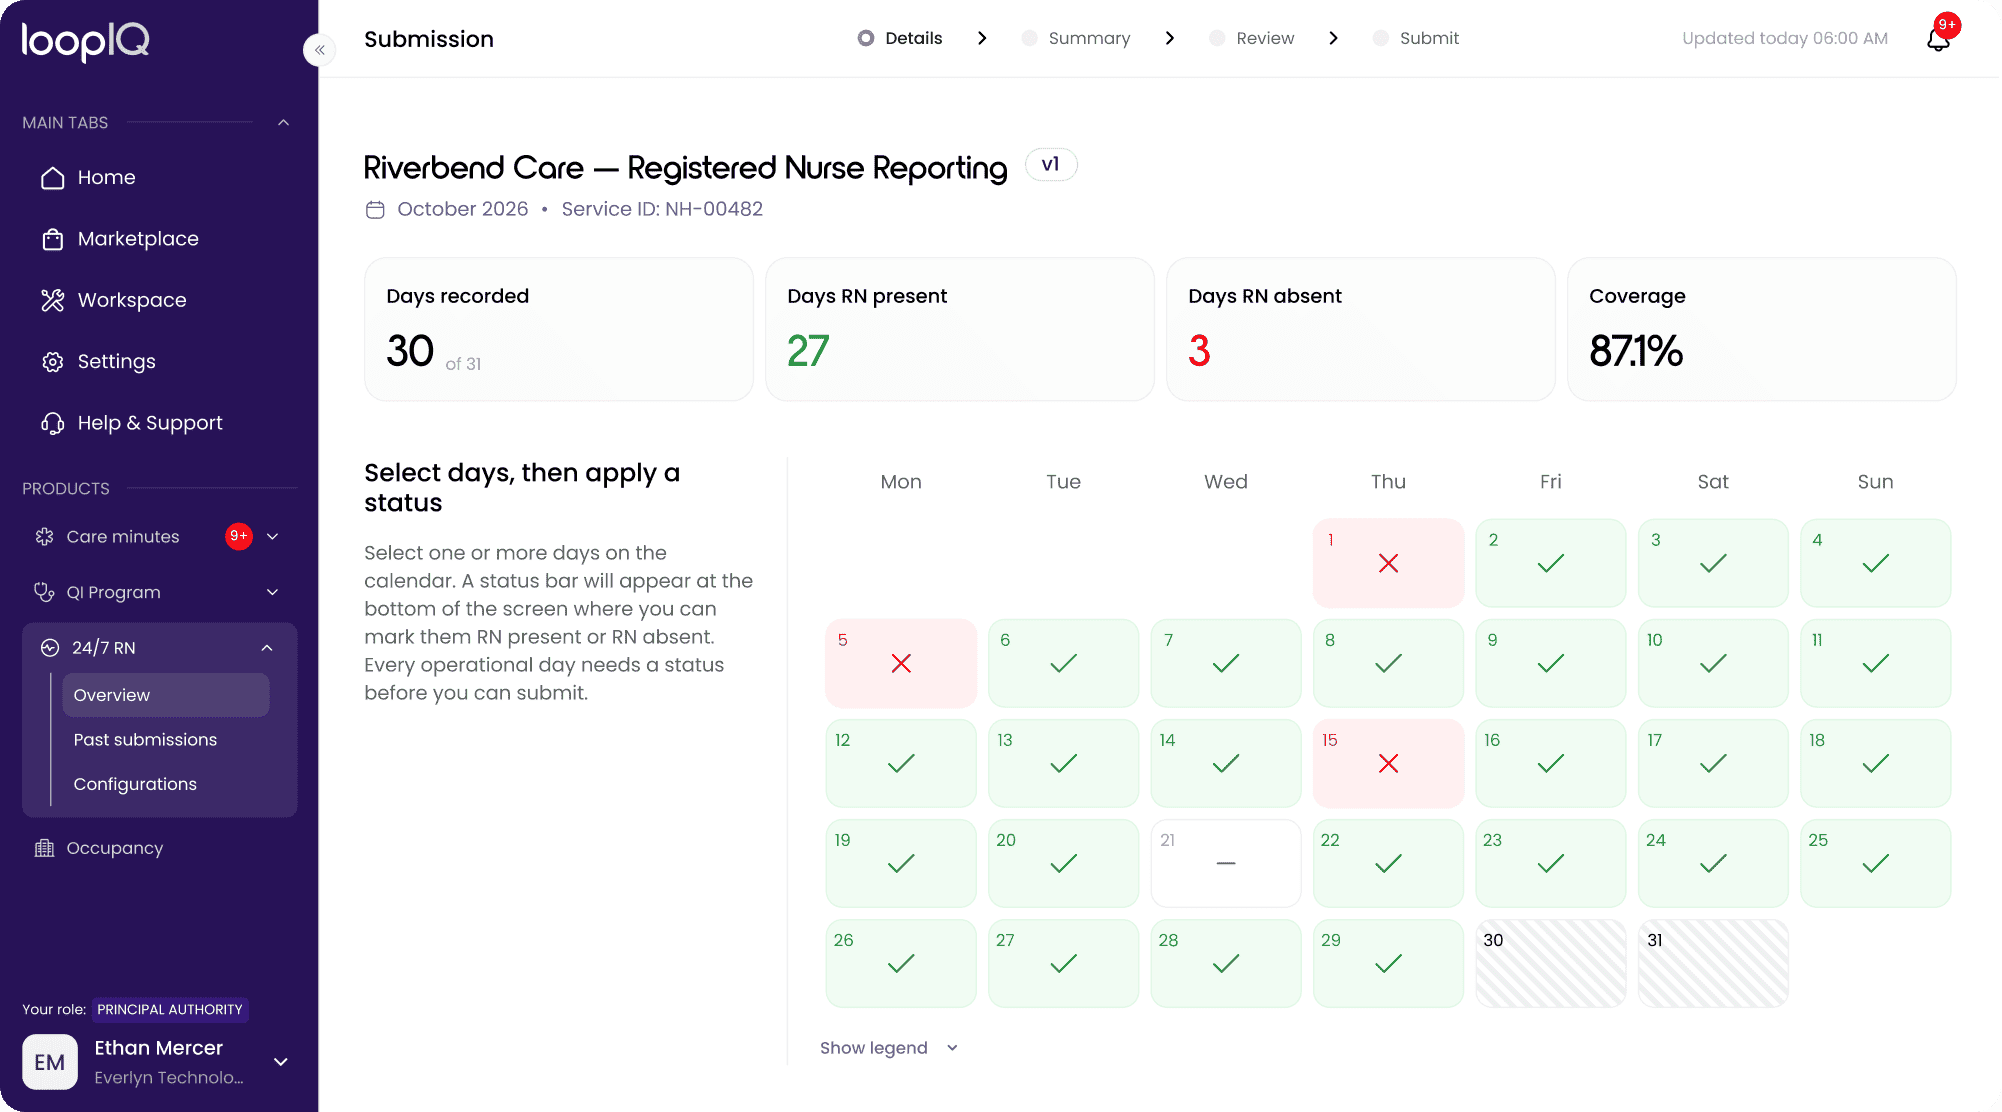Click the QI Program stethoscope icon
The image size is (2002, 1112).
44,592
